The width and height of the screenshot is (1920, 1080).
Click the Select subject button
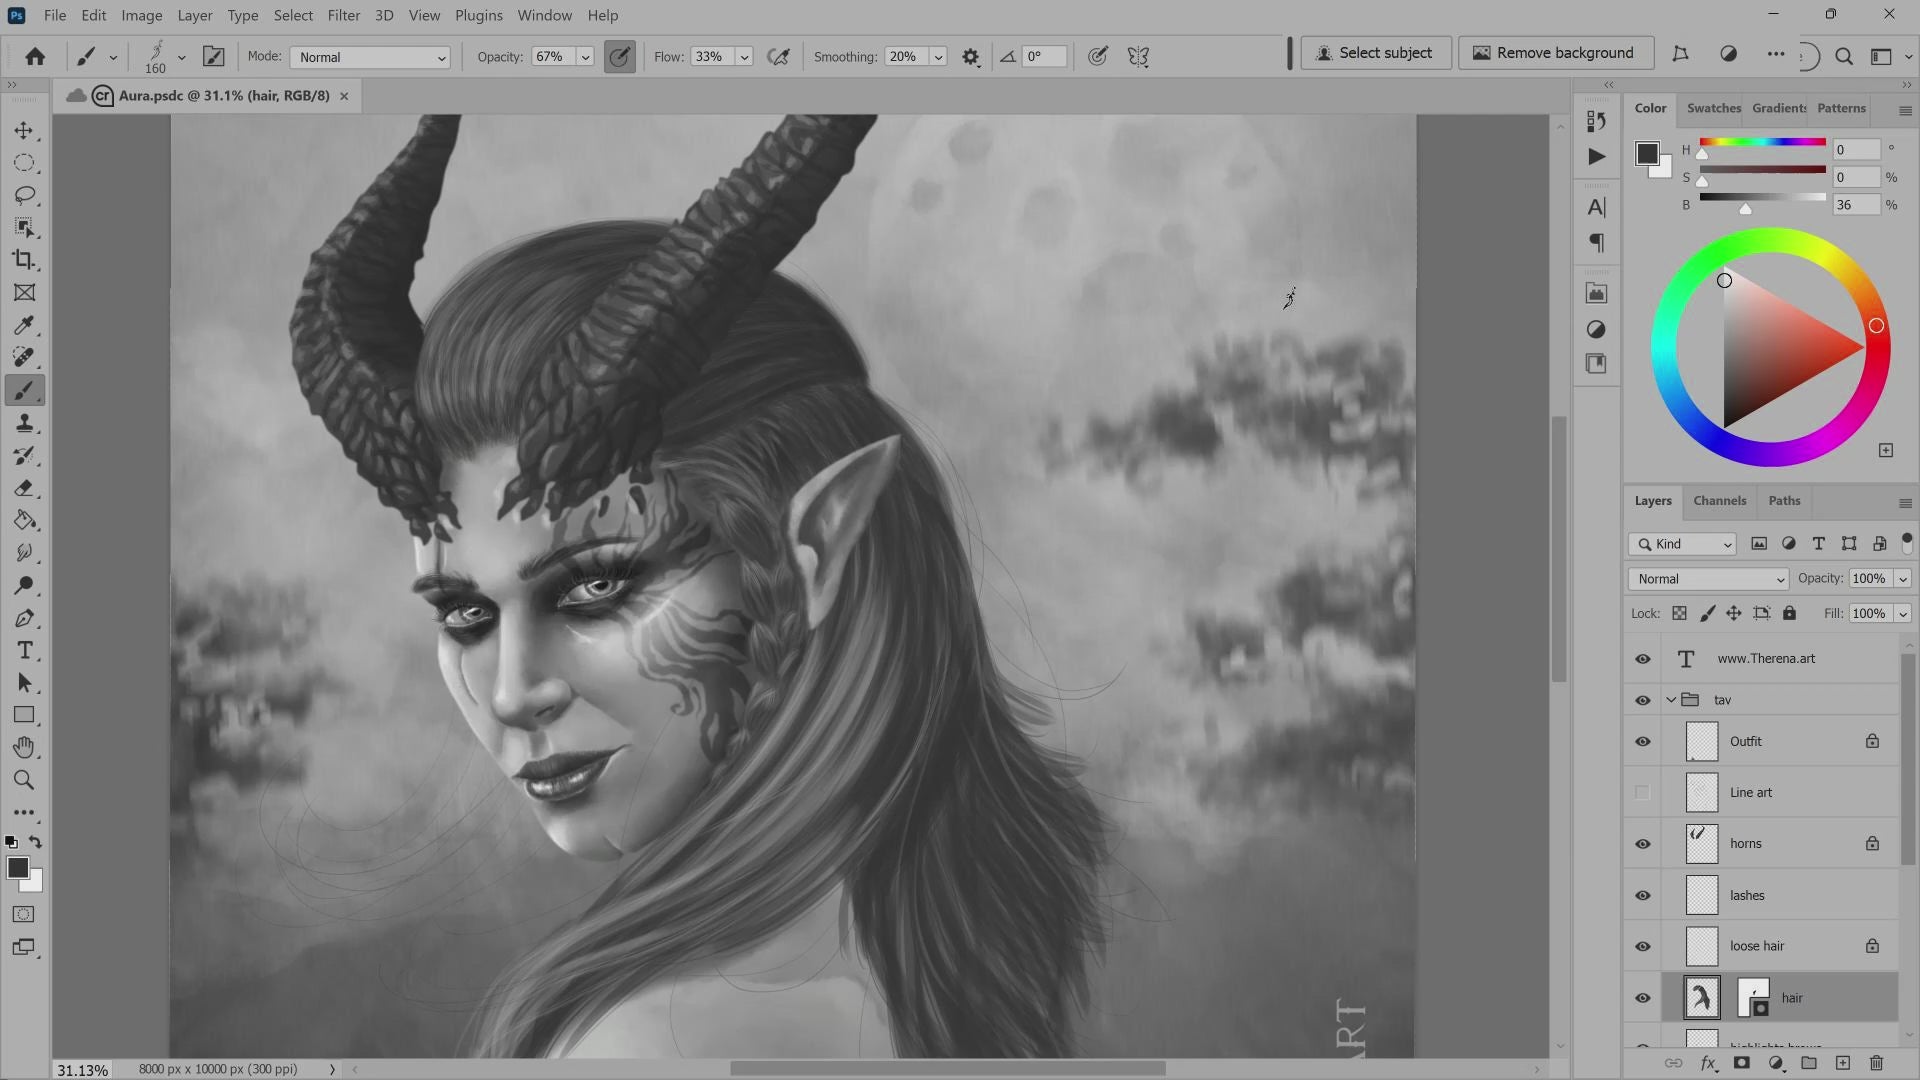[1375, 53]
